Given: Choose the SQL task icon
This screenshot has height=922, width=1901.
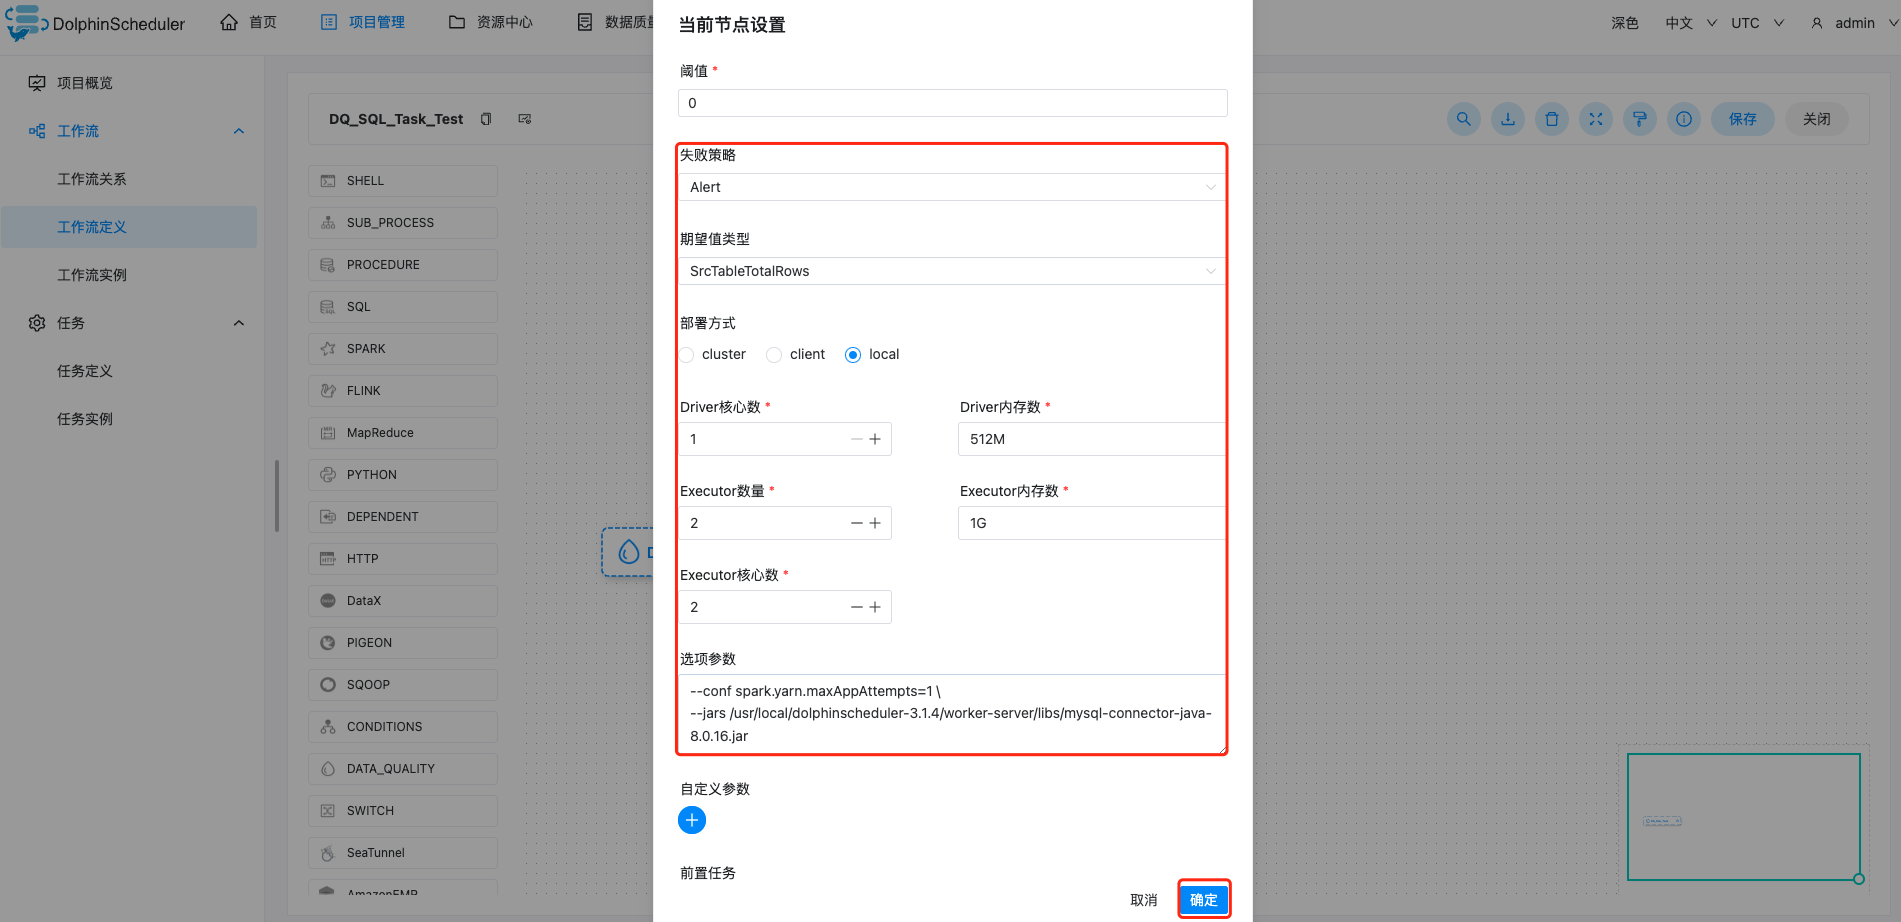Looking at the screenshot, I should pyautogui.click(x=327, y=307).
